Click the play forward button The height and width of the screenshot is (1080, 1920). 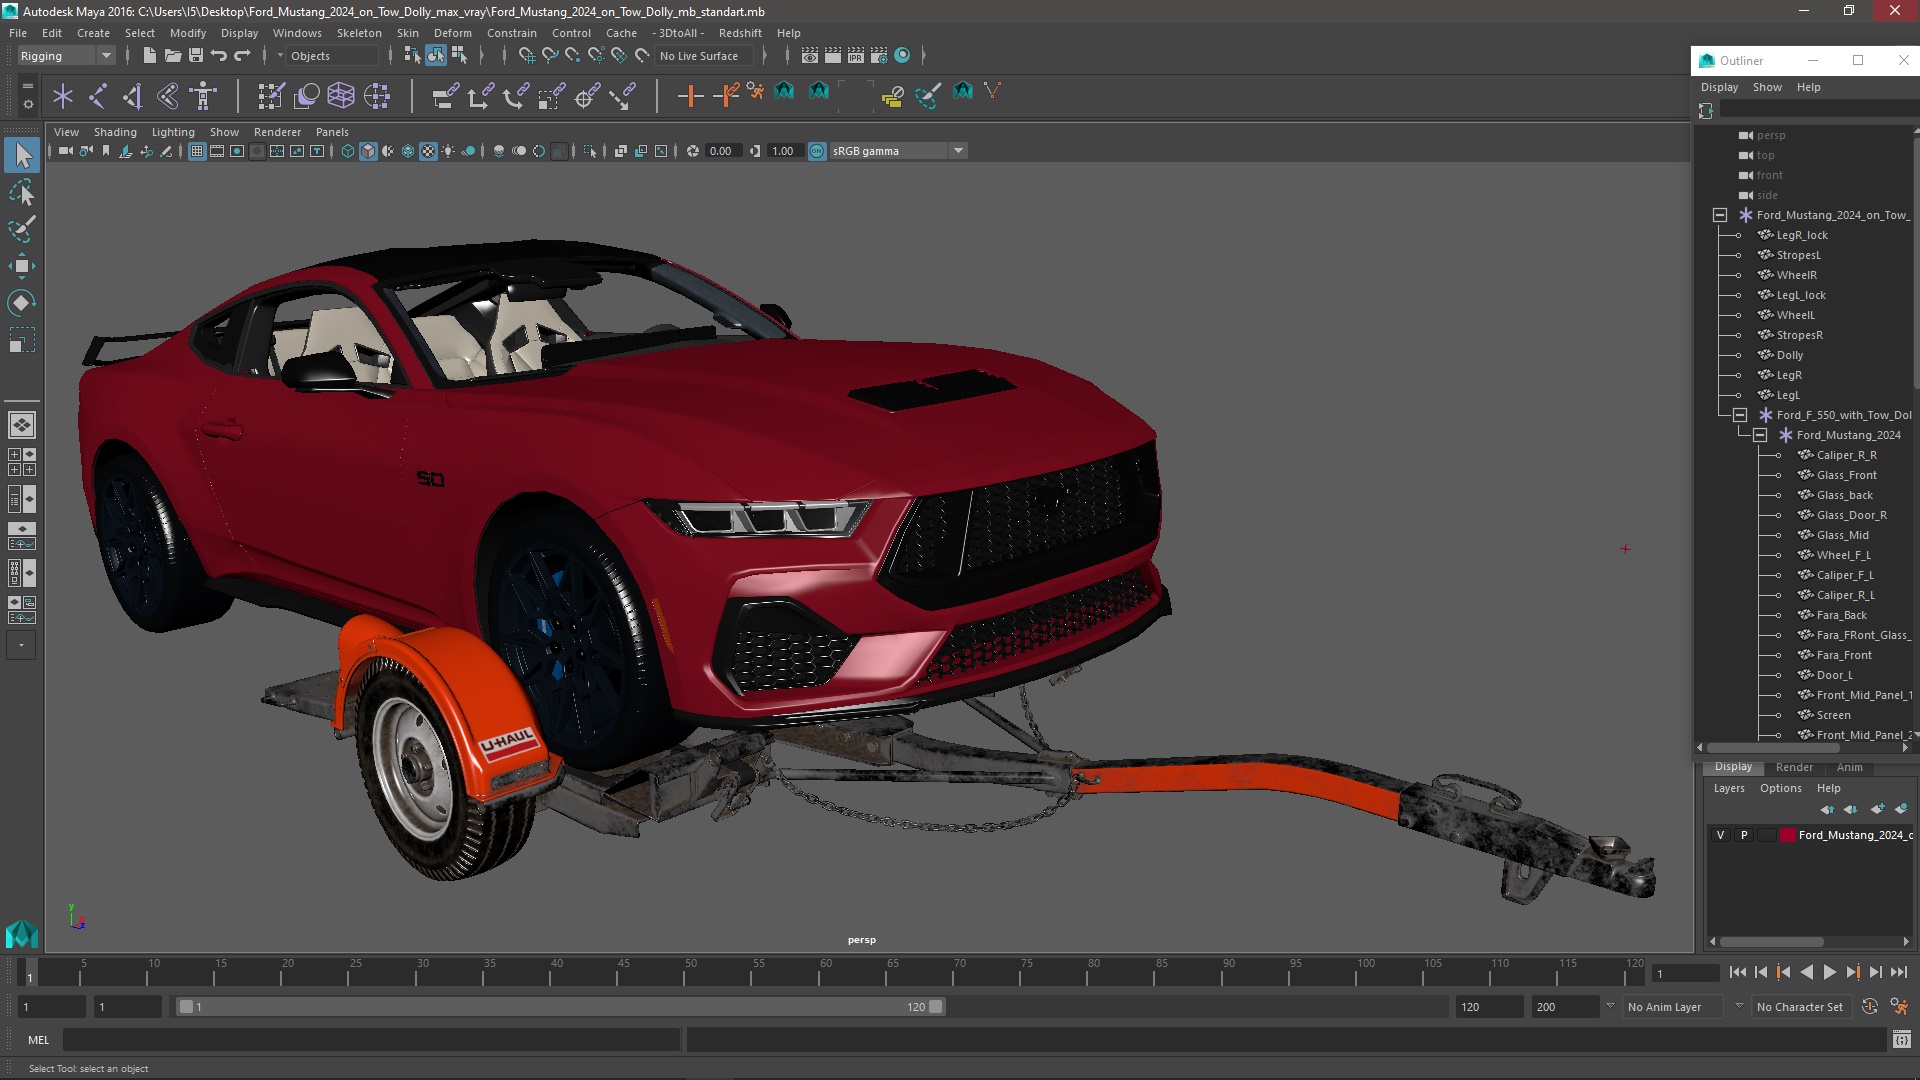[x=1829, y=972]
